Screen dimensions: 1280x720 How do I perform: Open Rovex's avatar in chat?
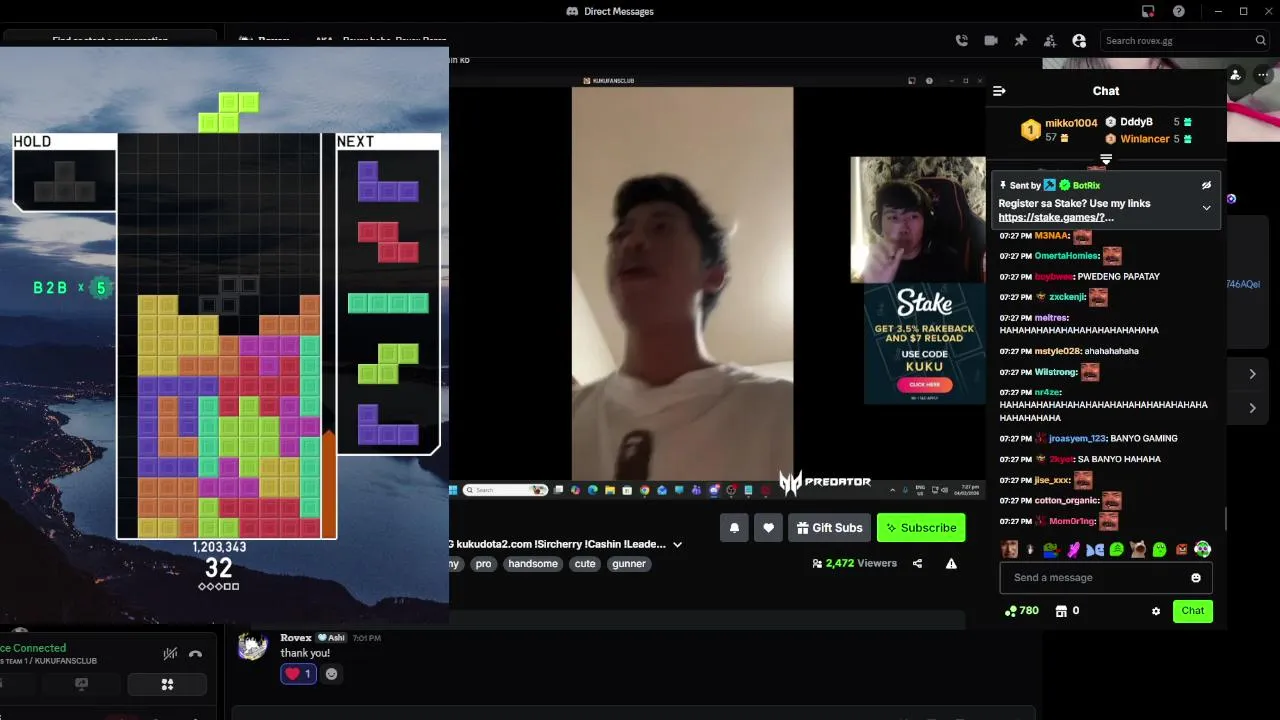(252, 646)
